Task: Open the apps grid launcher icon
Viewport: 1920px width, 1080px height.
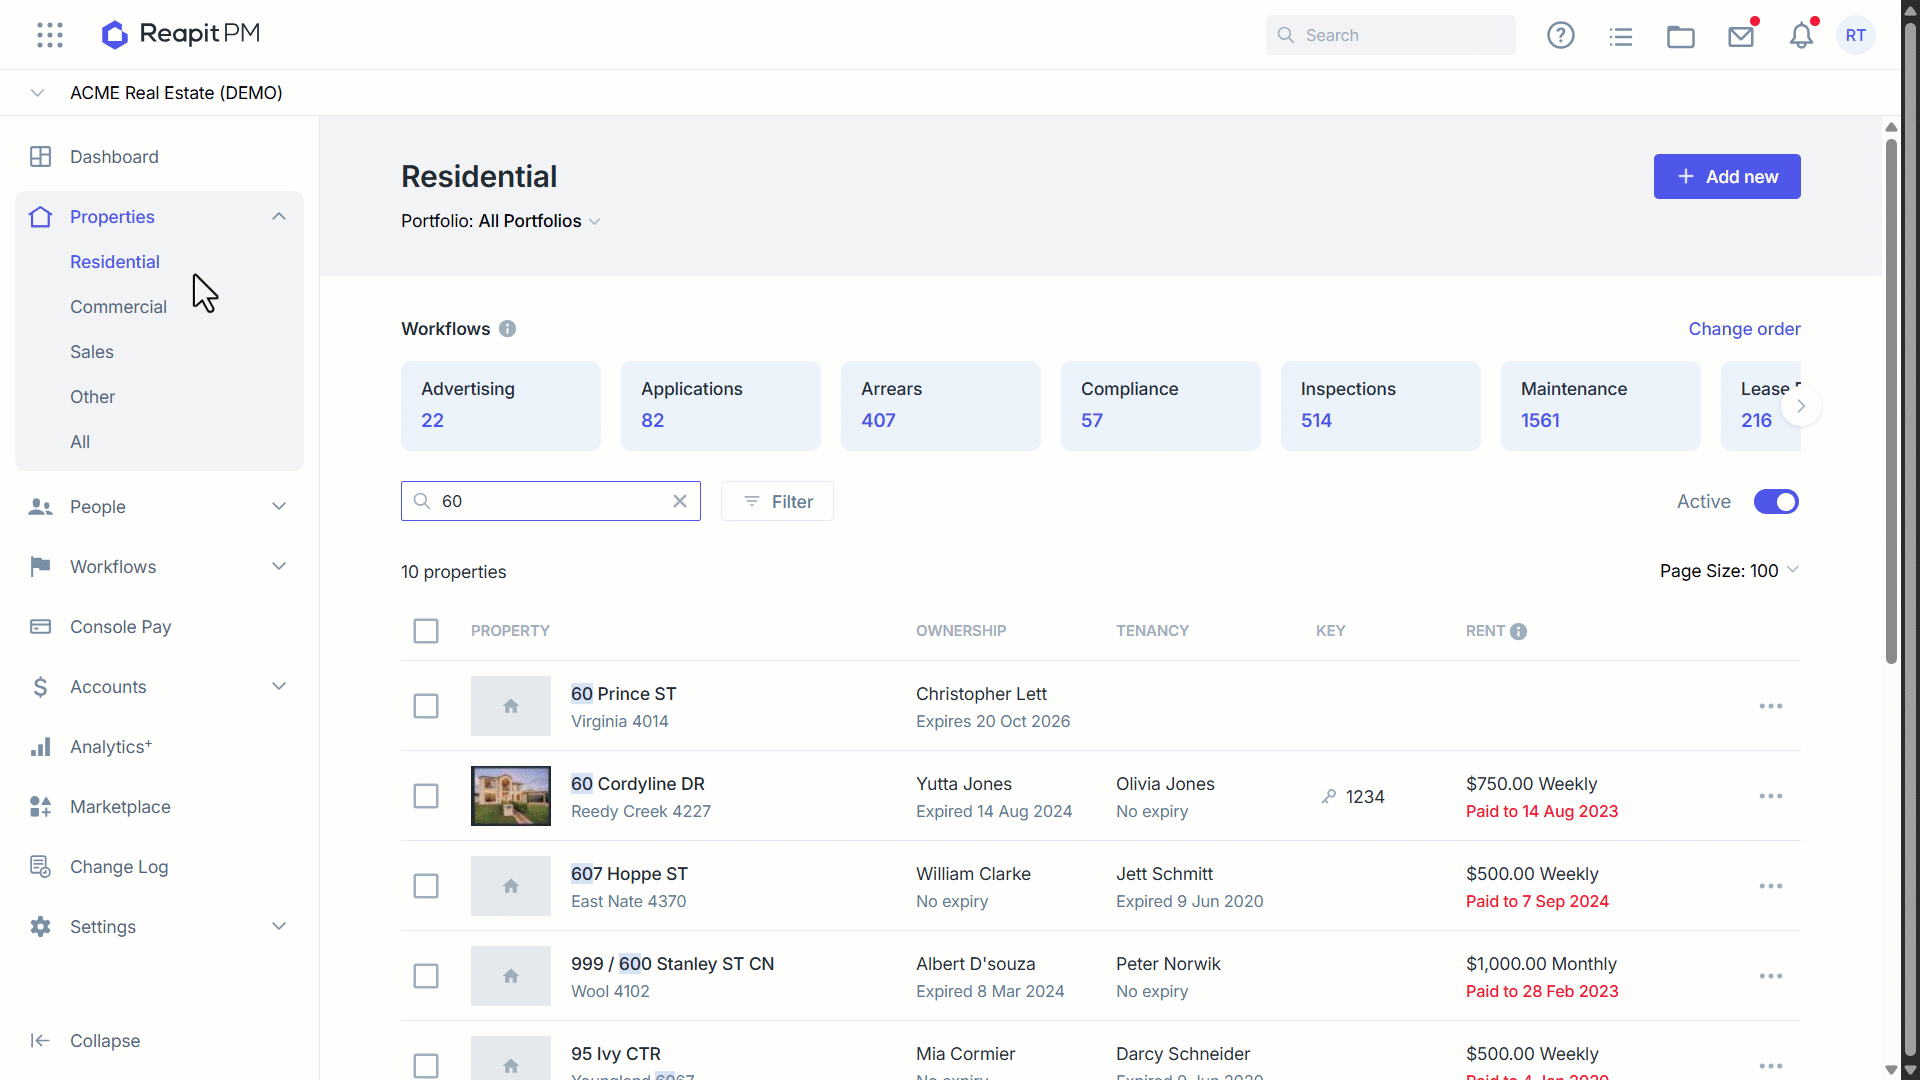Action: coord(50,35)
